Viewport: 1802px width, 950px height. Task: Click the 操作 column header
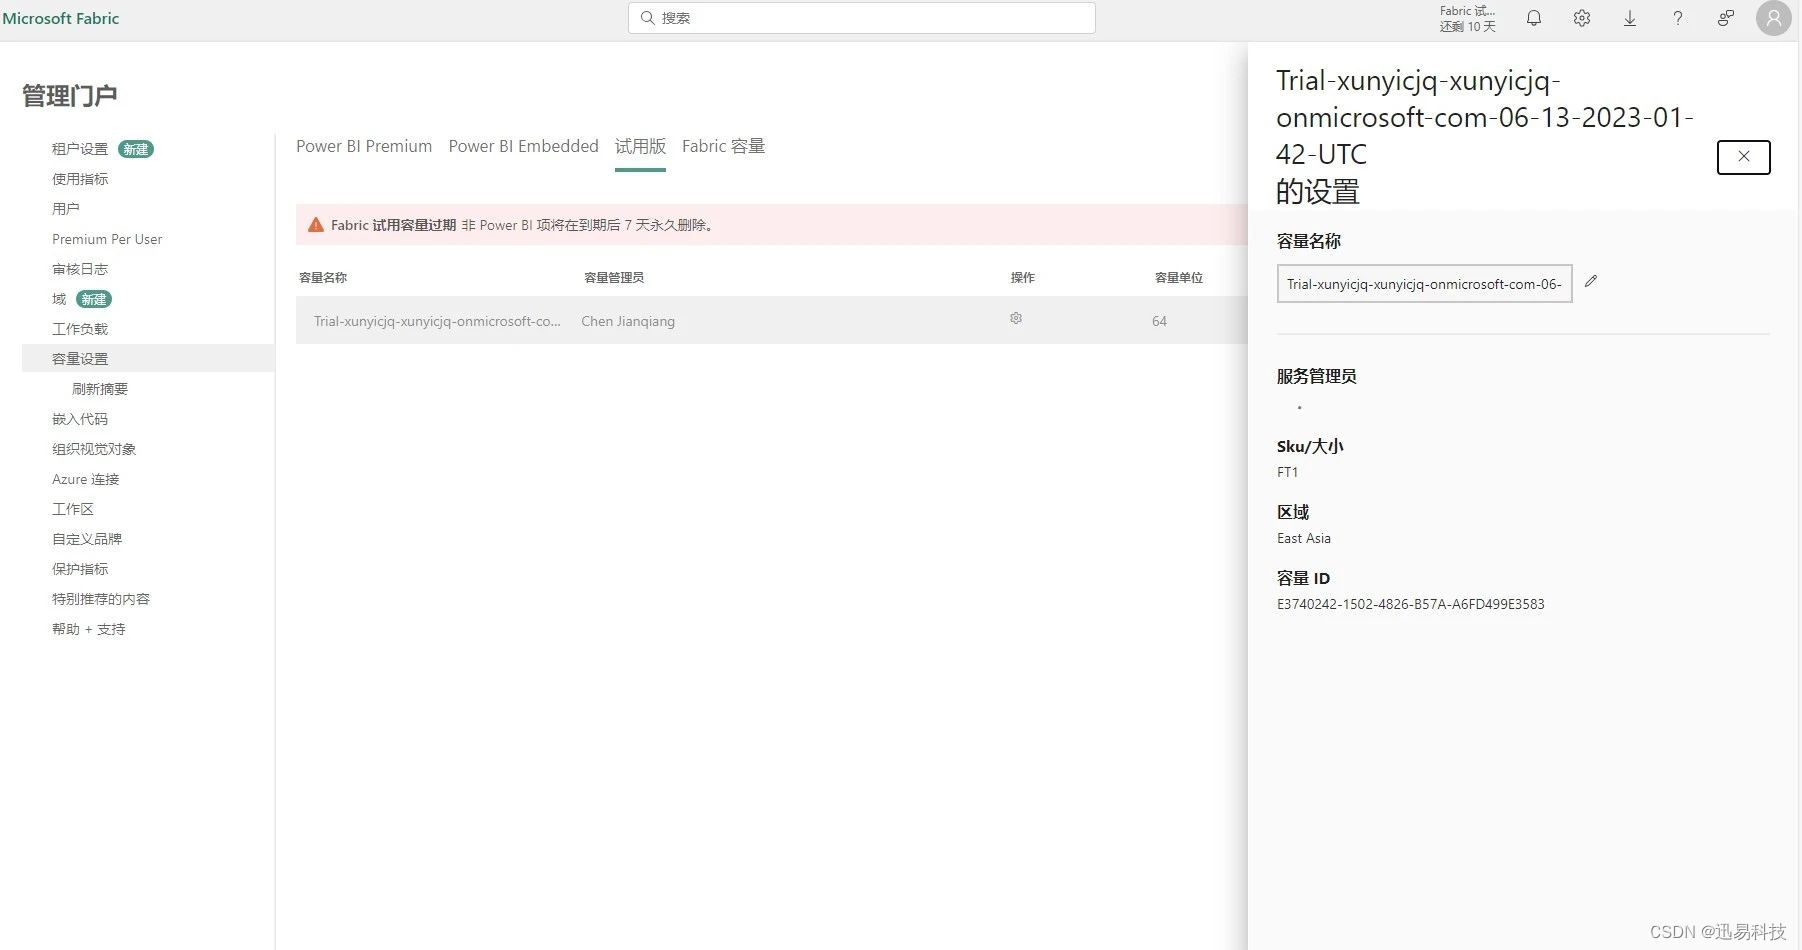click(x=1022, y=277)
